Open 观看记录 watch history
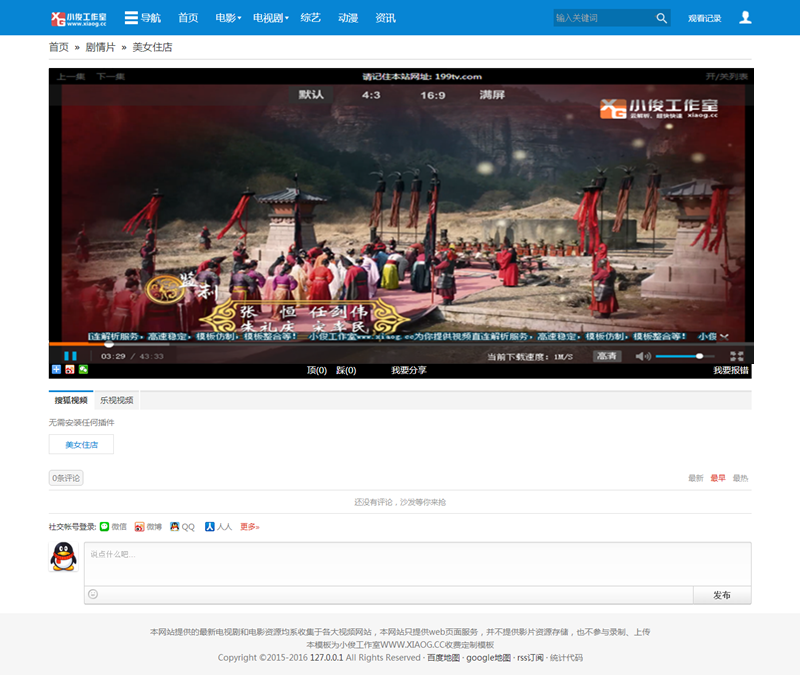The image size is (800, 675). pyautogui.click(x=705, y=18)
